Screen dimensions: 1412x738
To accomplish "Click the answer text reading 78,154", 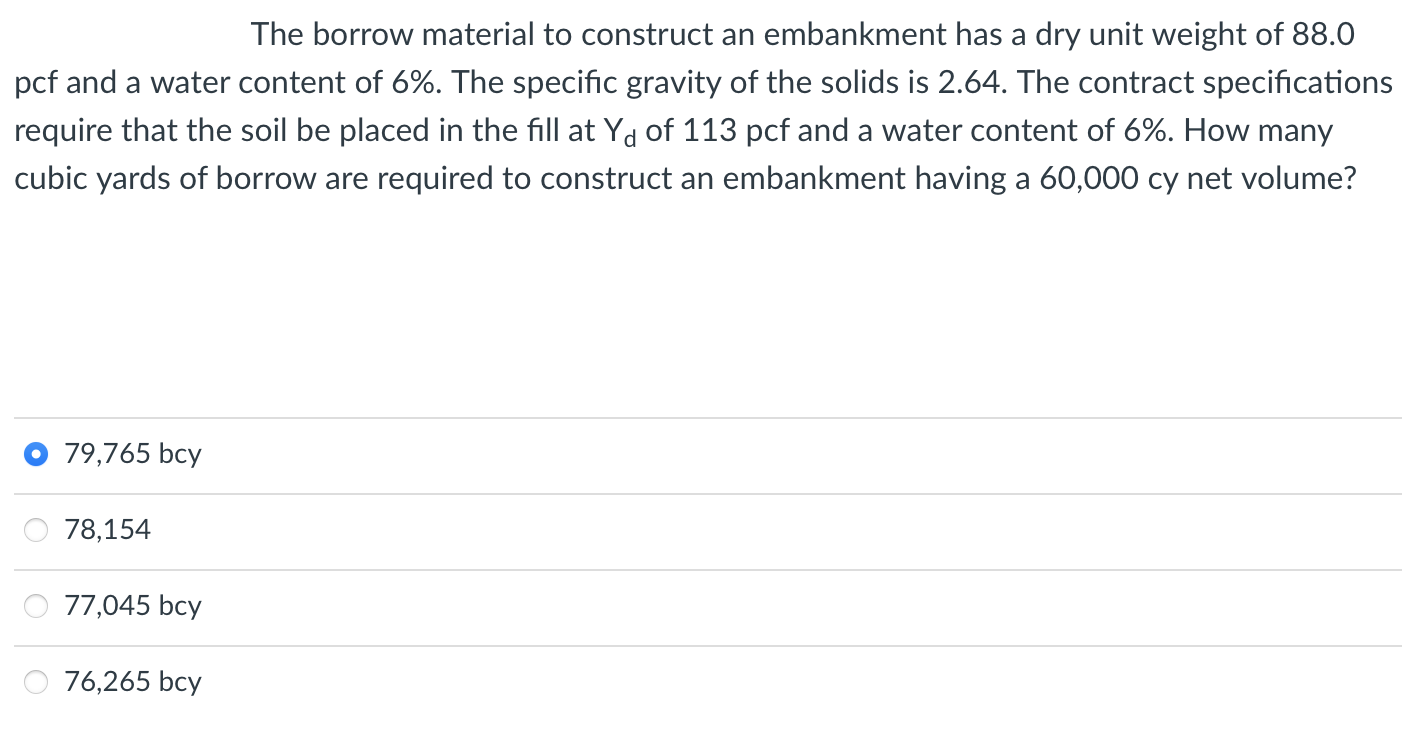I will 107,530.
